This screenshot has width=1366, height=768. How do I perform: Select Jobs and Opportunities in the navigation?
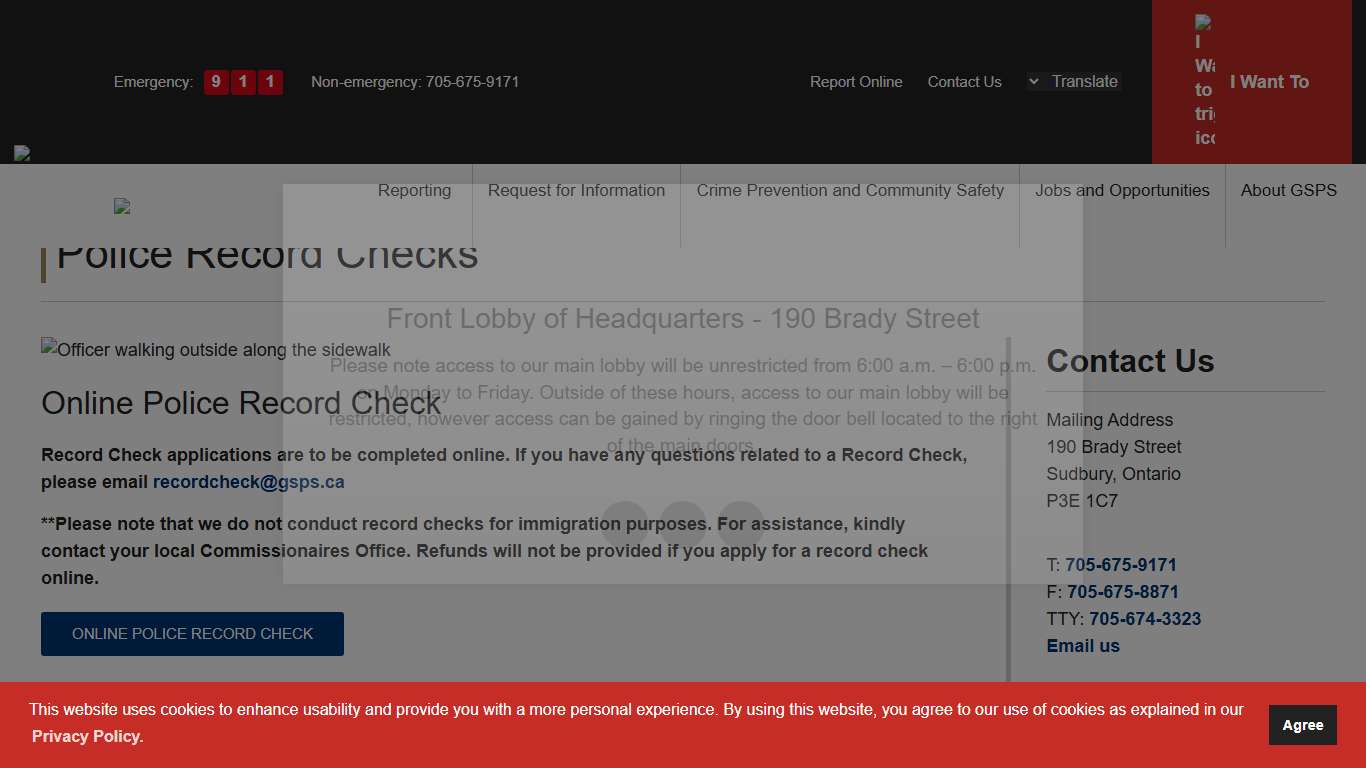[1122, 190]
